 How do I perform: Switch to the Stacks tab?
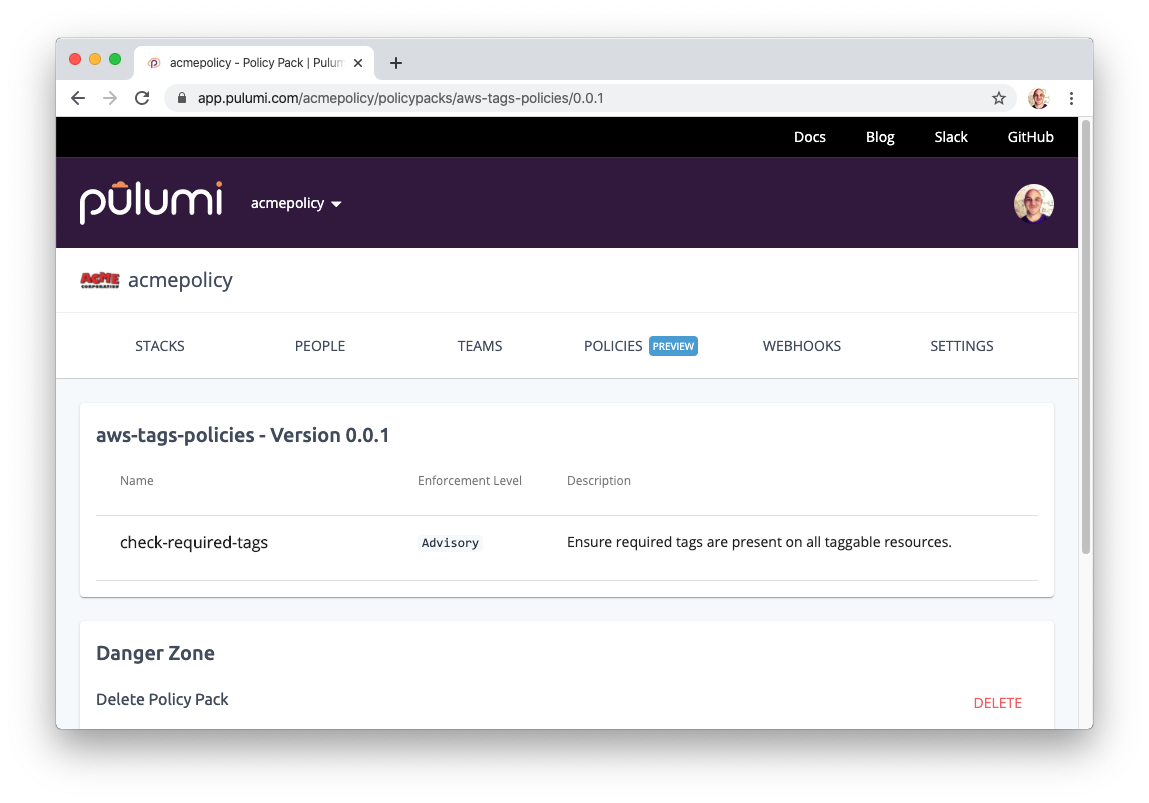click(160, 346)
